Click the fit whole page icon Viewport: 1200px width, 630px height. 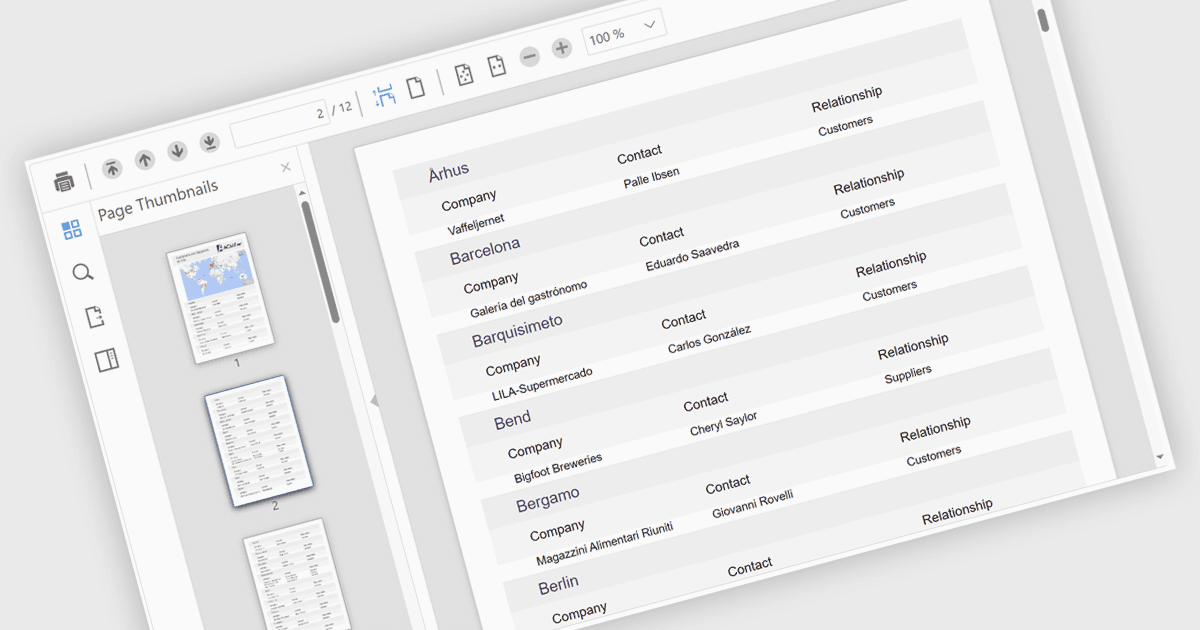[x=464, y=75]
